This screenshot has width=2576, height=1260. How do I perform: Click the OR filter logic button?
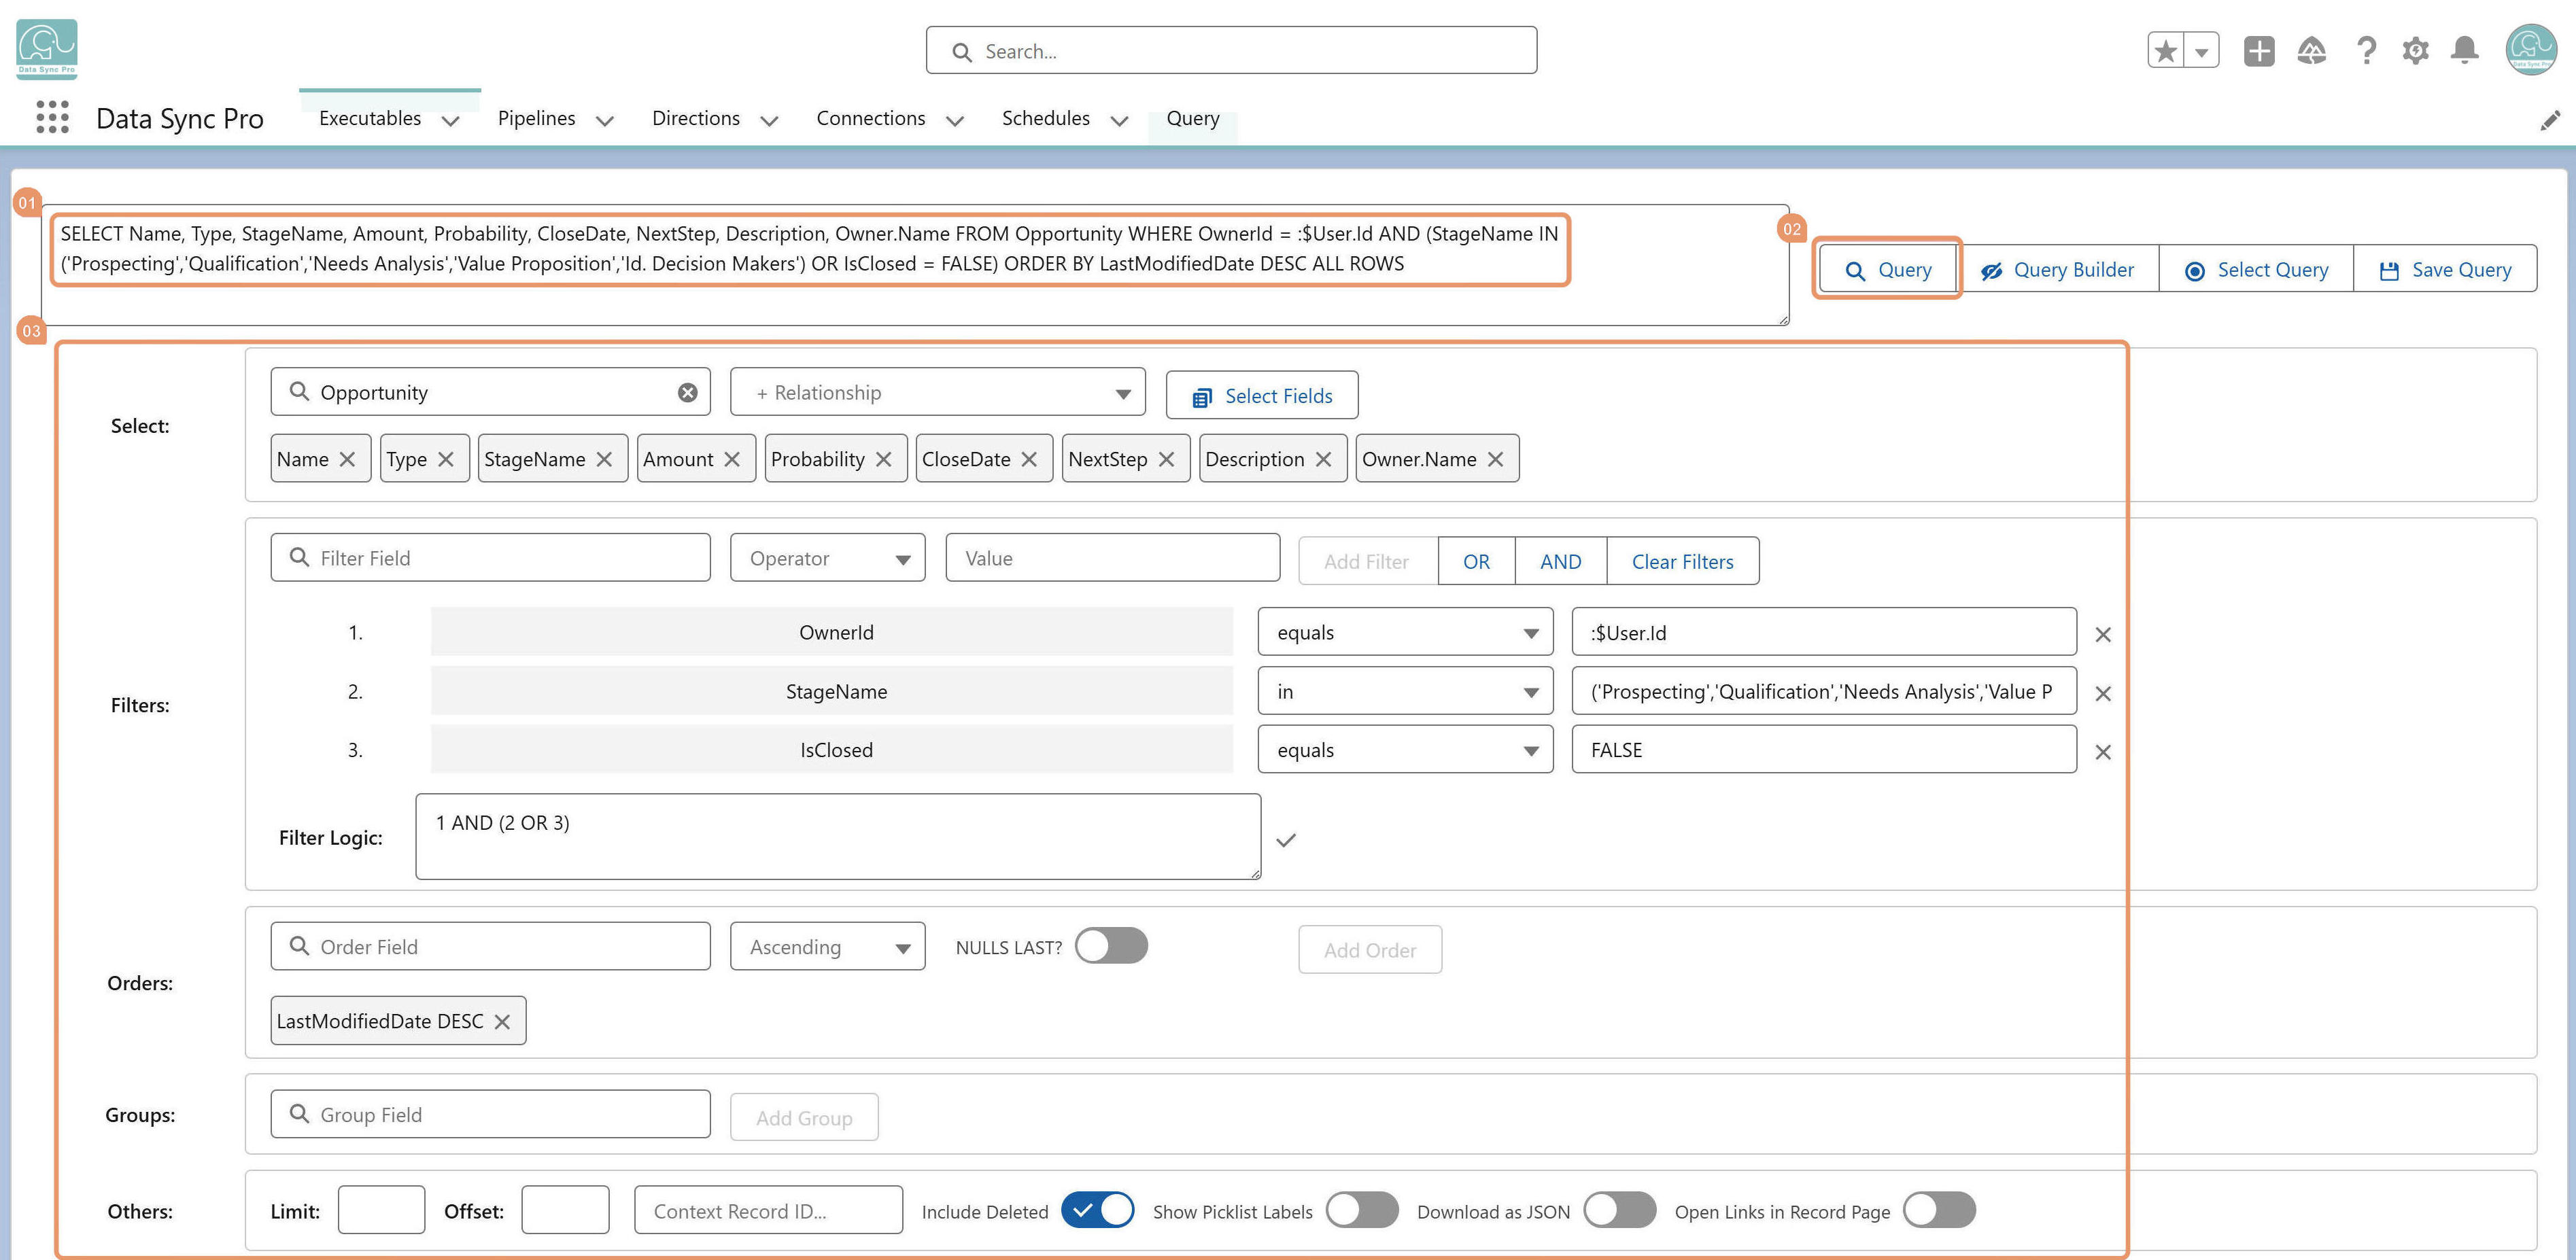pyautogui.click(x=1476, y=561)
